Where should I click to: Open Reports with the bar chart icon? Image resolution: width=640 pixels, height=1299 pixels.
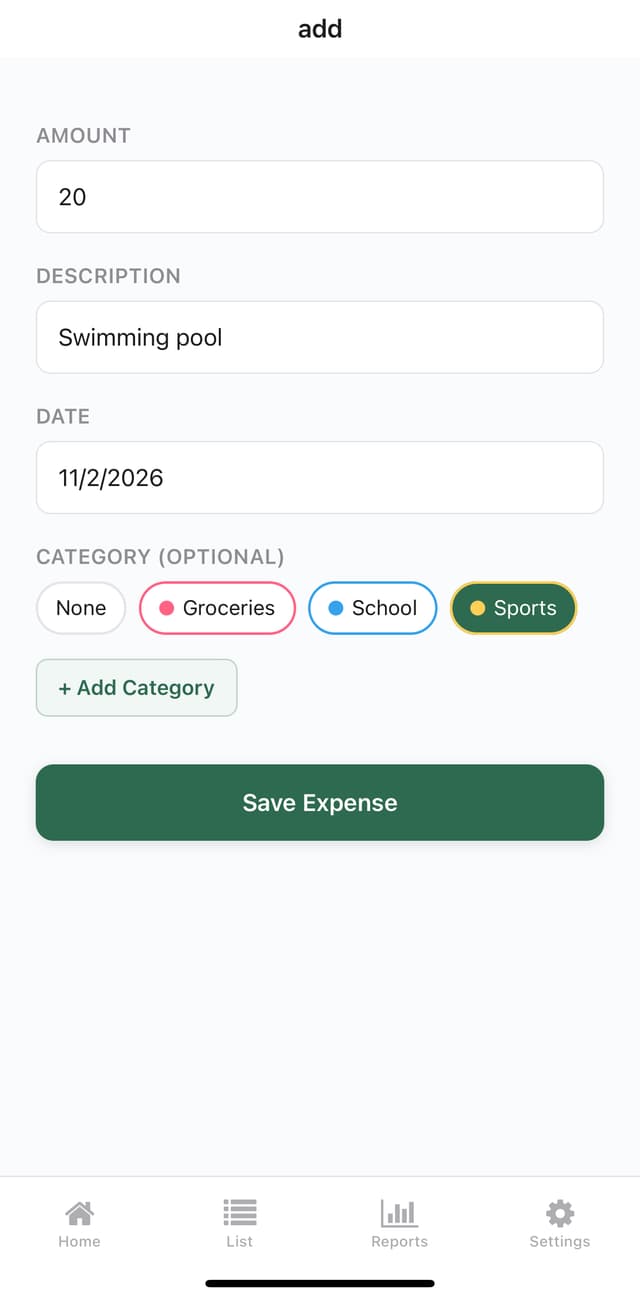point(399,1213)
